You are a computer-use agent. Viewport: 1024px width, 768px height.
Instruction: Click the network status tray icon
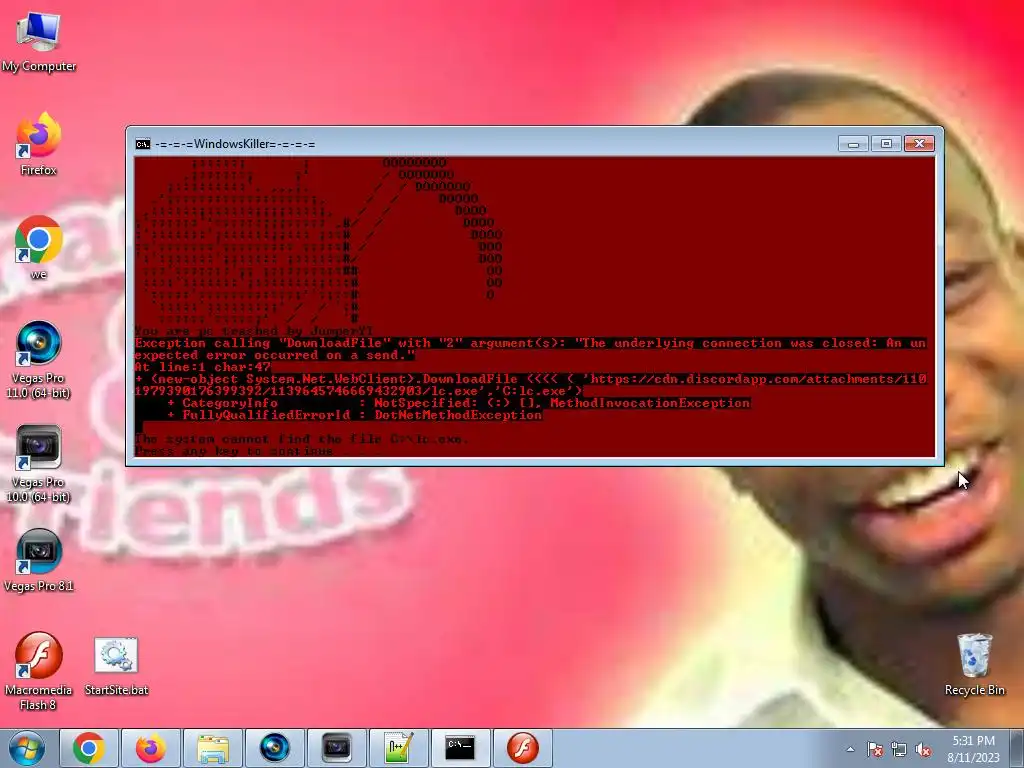click(x=899, y=750)
